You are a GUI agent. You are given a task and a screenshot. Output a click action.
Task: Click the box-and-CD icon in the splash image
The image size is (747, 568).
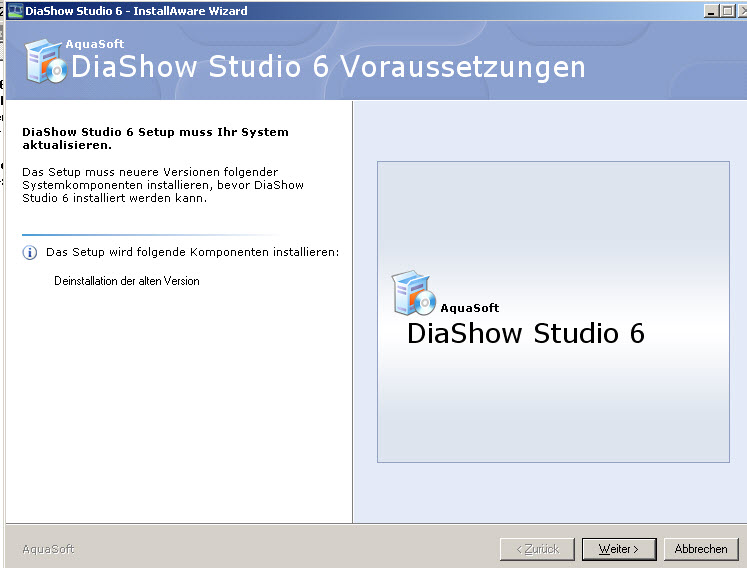click(413, 293)
